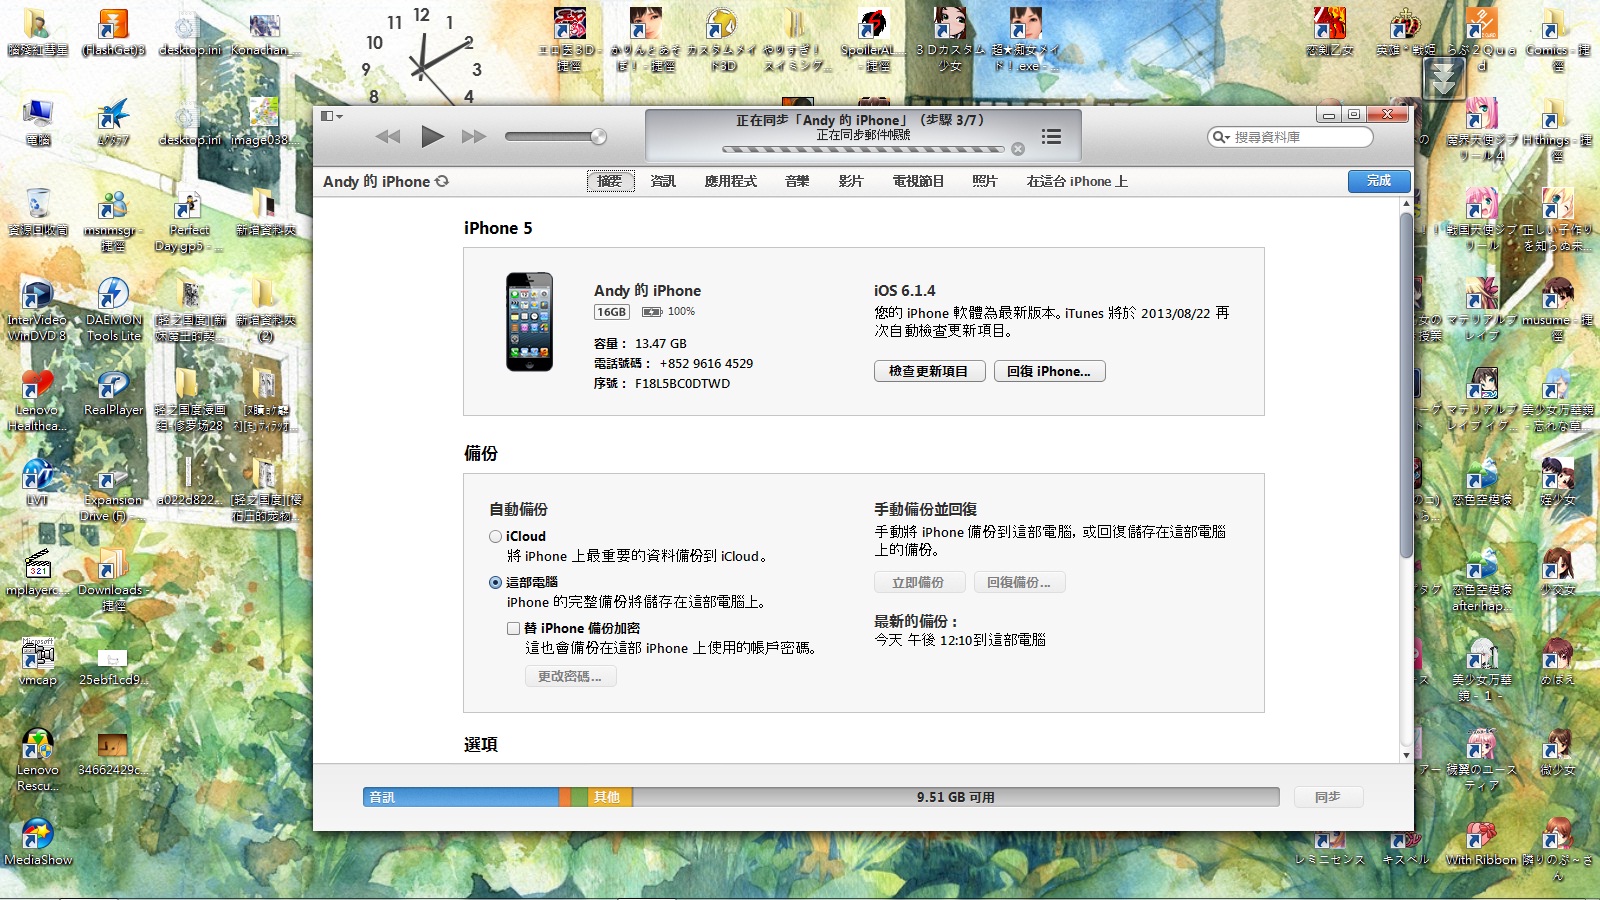Image resolution: width=1600 pixels, height=900 pixels.
Task: Click the serial number F18L5BC0DTWD text
Action: (683, 383)
